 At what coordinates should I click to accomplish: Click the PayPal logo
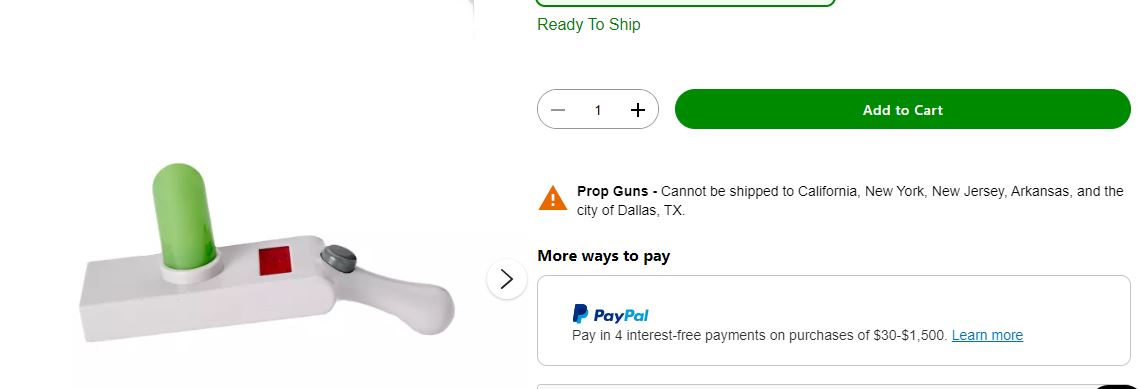pyautogui.click(x=610, y=314)
